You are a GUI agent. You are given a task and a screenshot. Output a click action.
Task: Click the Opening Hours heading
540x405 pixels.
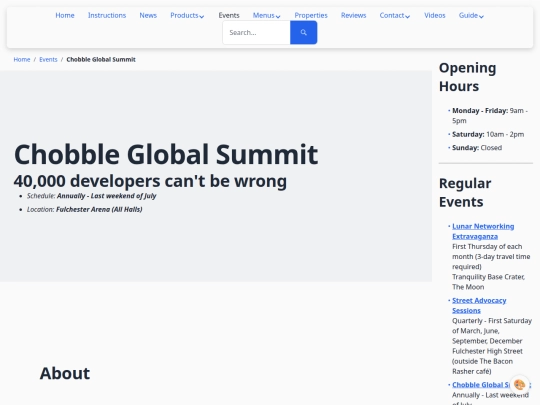click(x=467, y=77)
